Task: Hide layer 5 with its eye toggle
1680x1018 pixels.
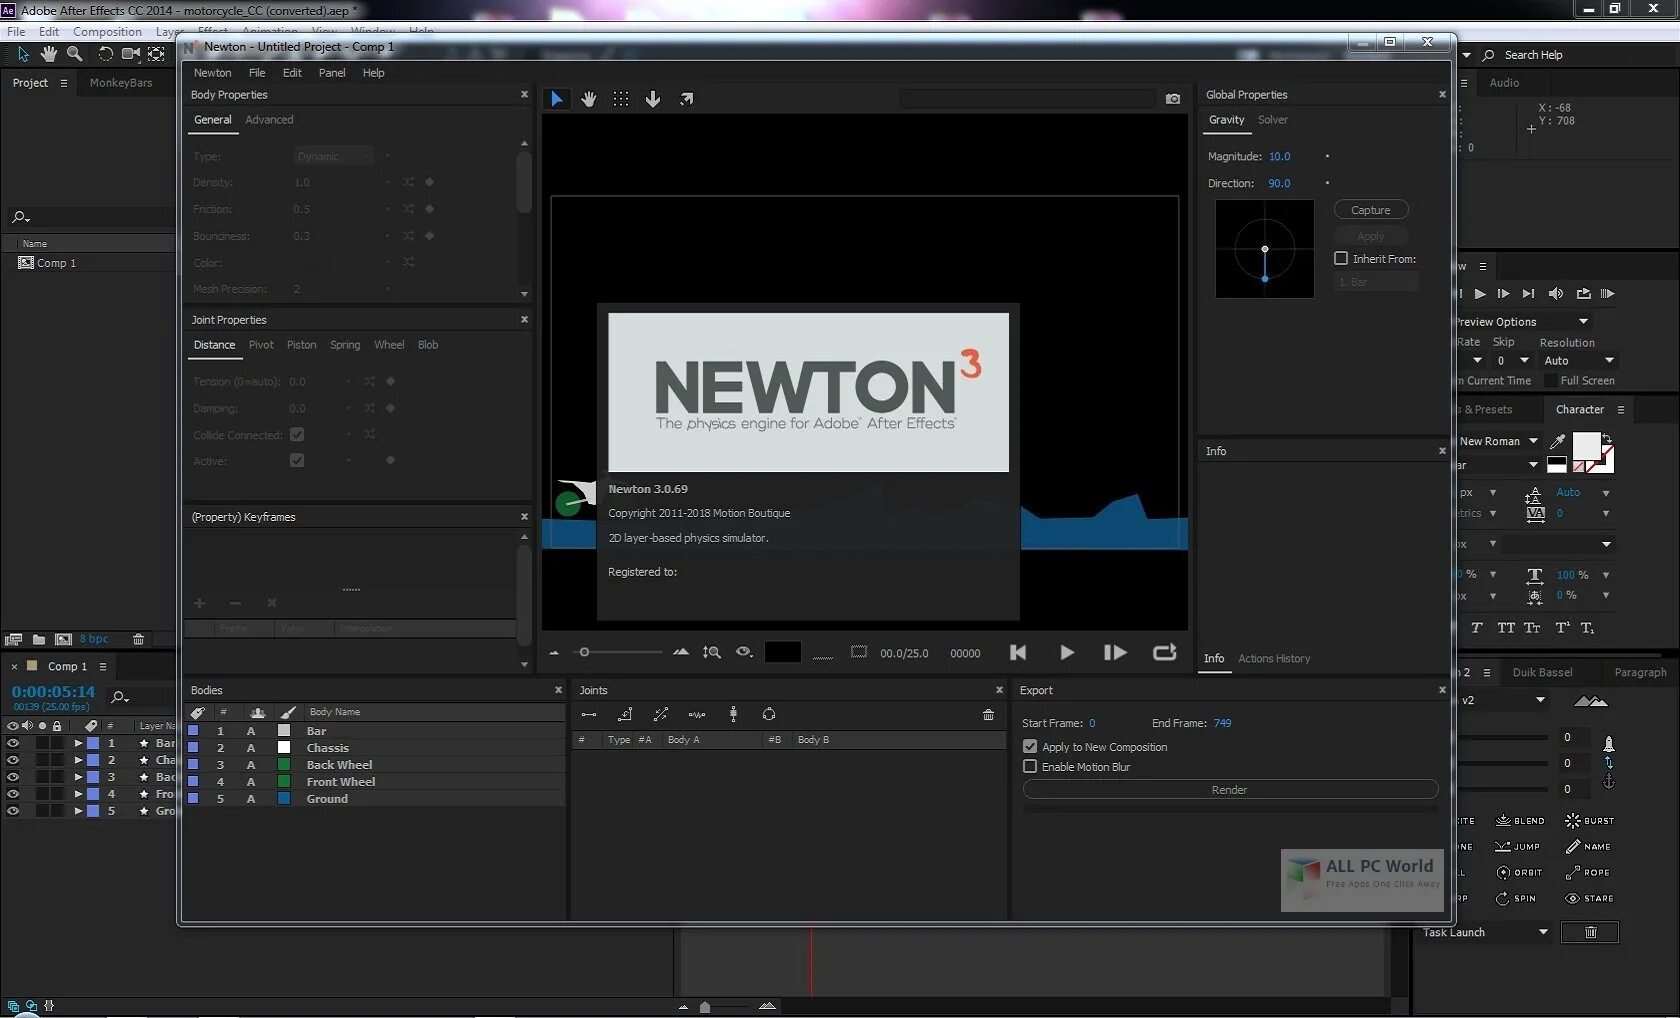Action: point(13,811)
